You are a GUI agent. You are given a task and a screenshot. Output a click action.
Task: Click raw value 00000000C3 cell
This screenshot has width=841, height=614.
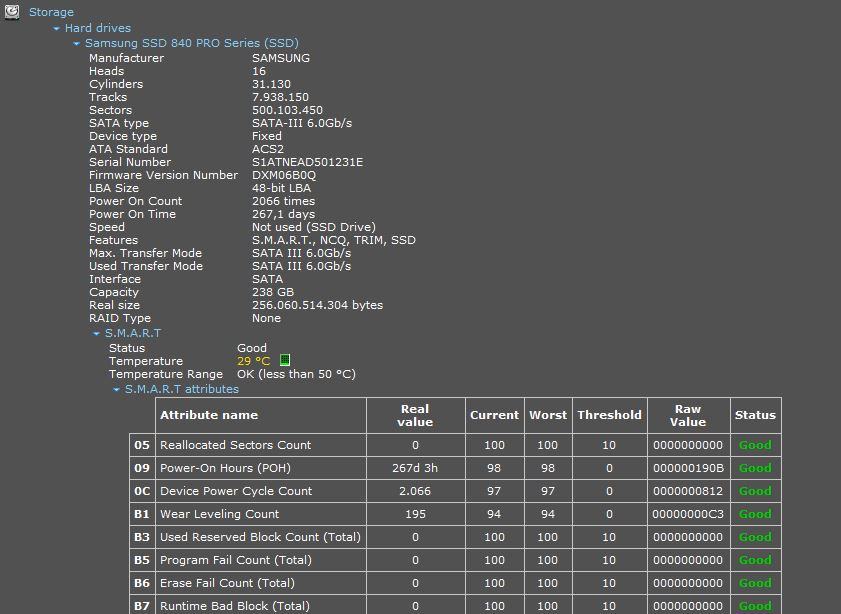click(688, 514)
